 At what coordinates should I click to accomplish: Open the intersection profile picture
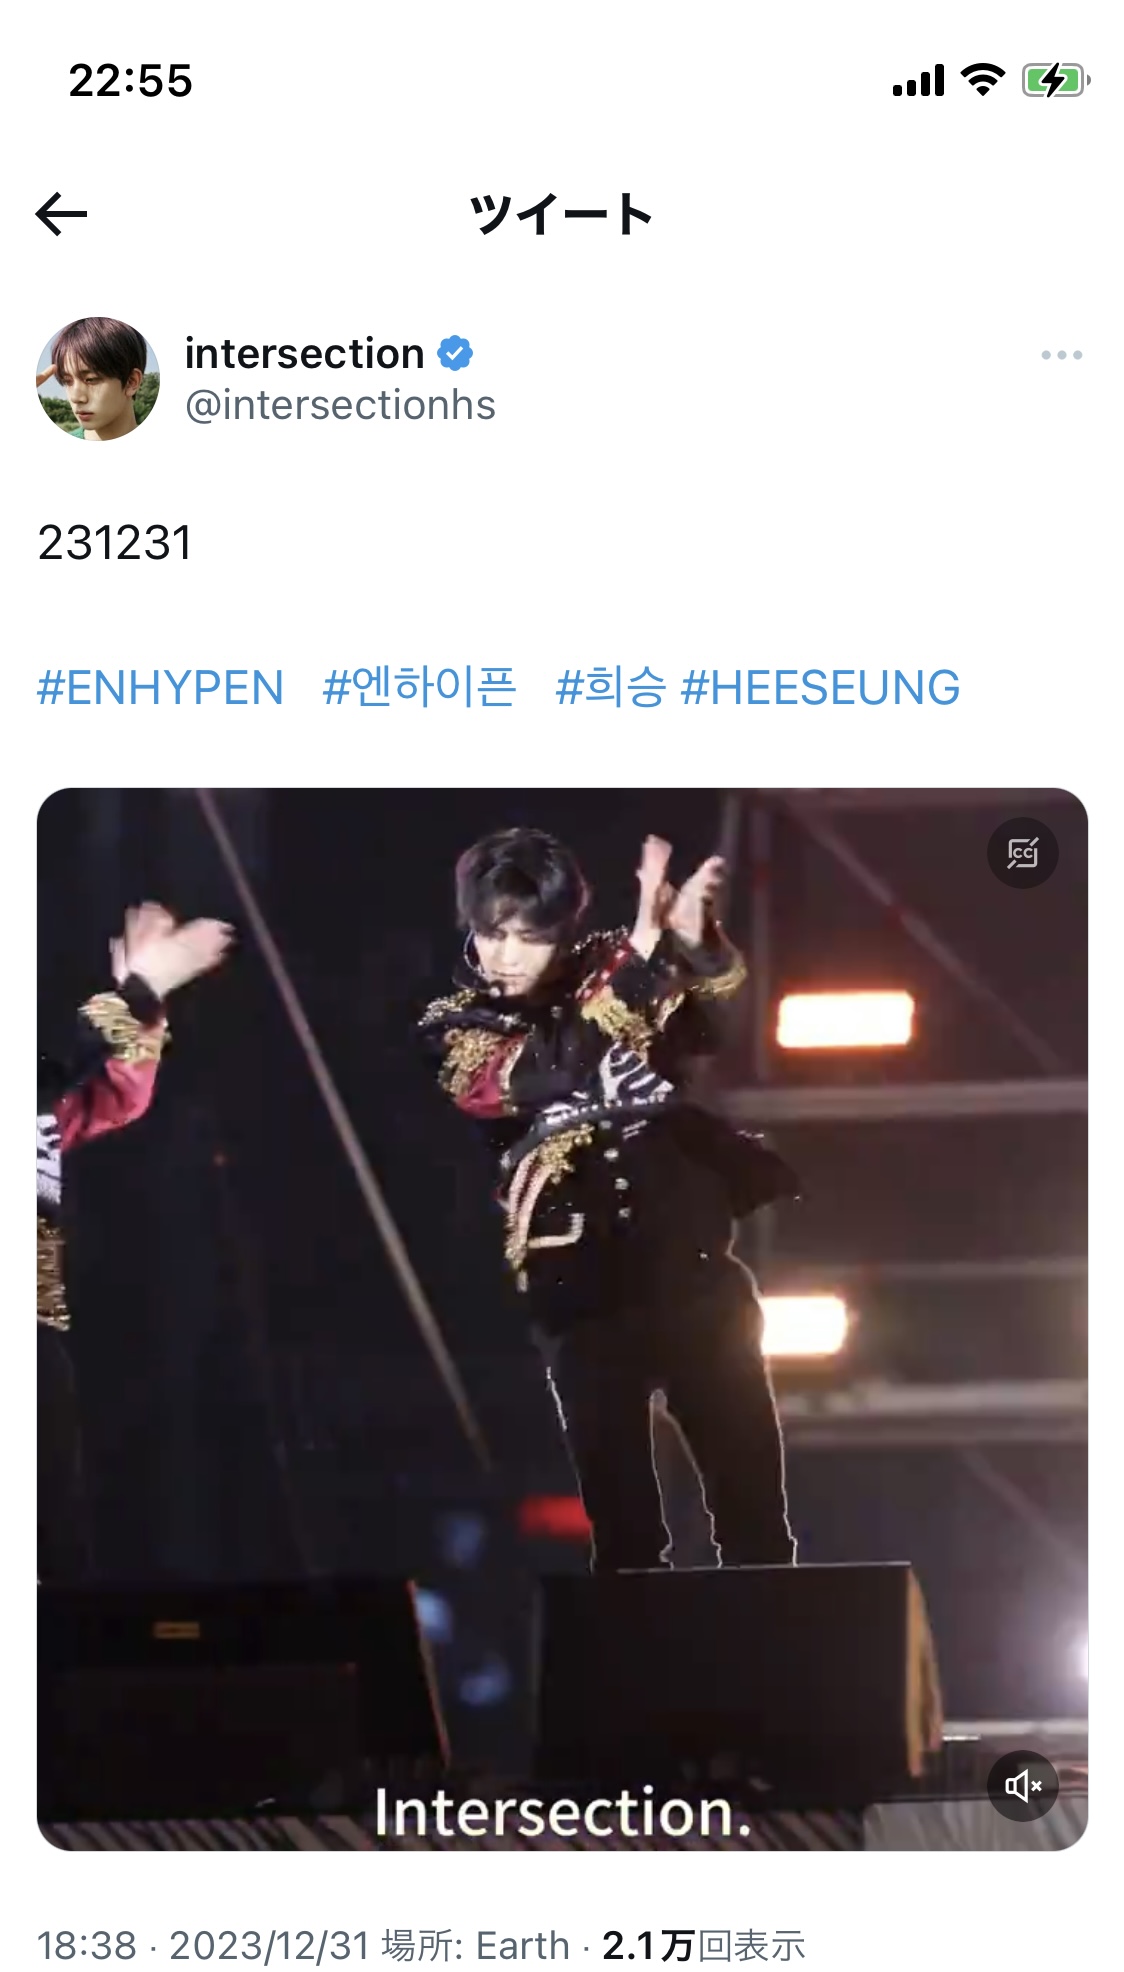tap(98, 379)
